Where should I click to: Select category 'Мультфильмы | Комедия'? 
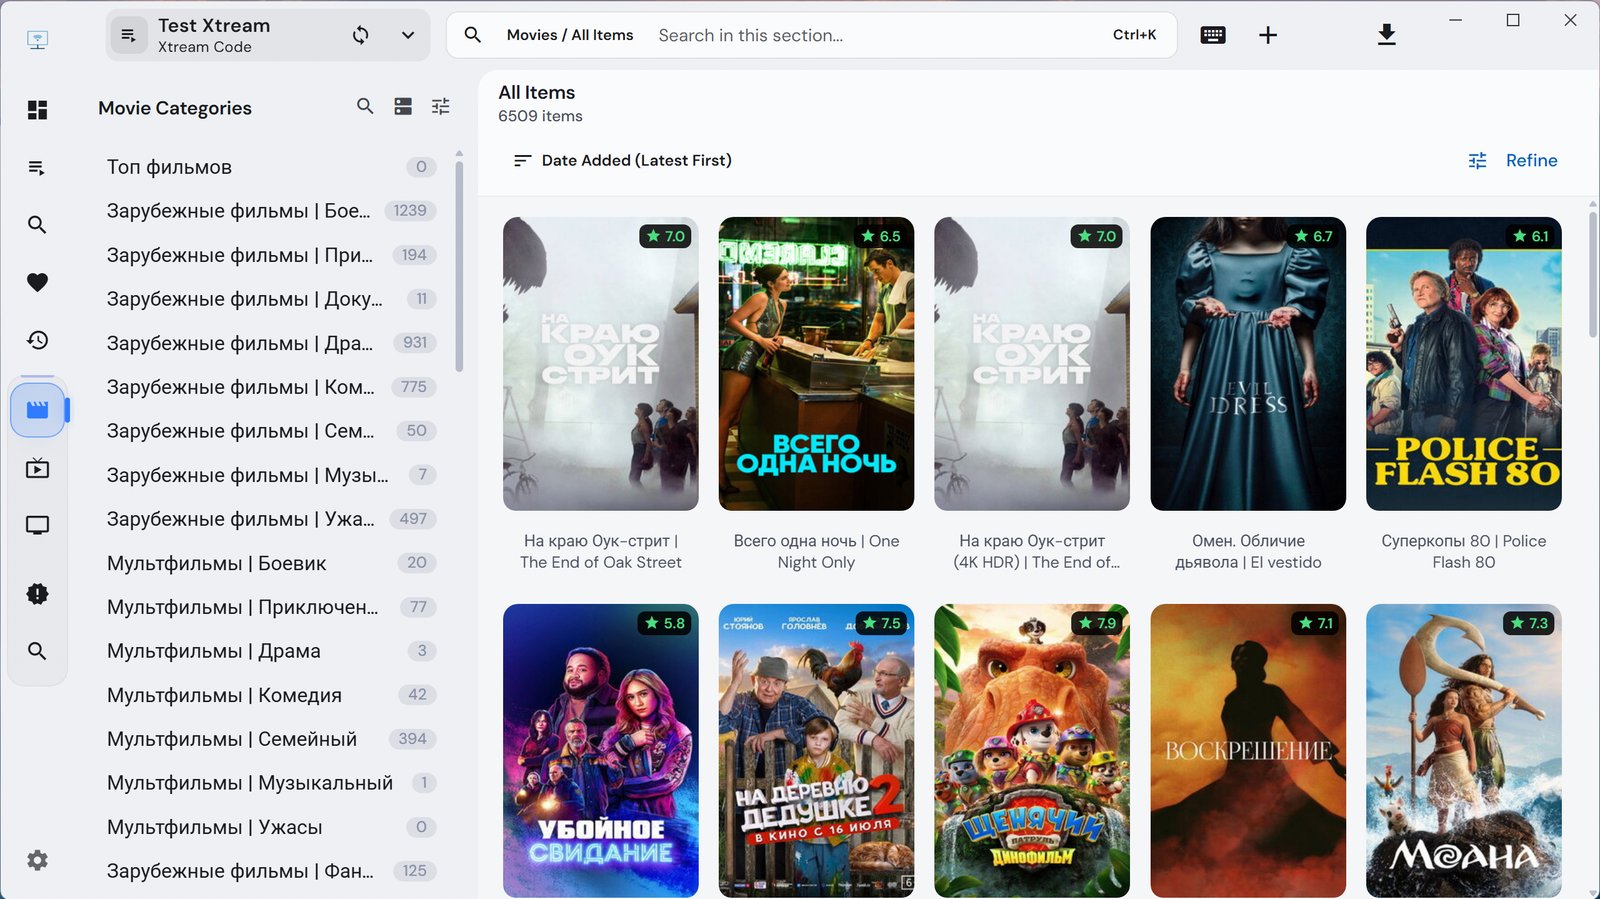(270, 695)
